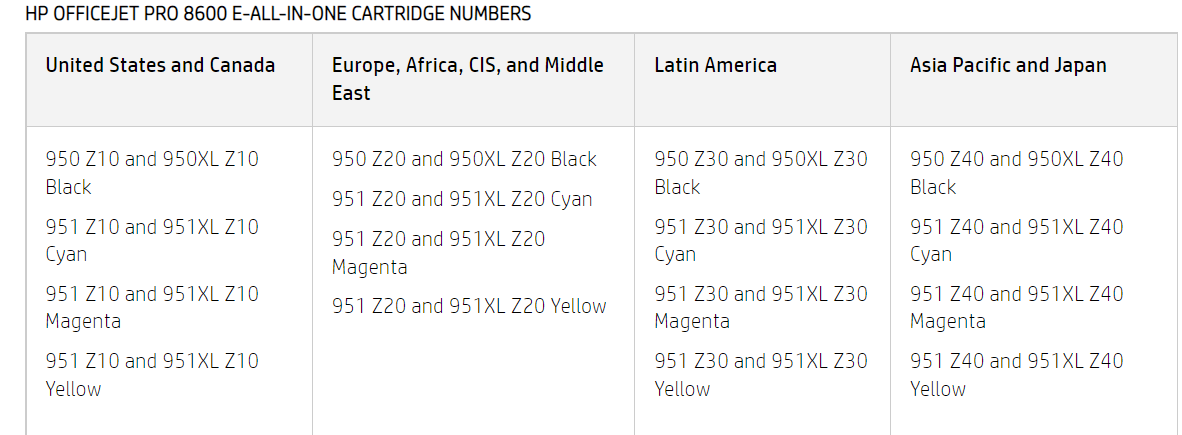The width and height of the screenshot is (1182, 435).
Task: Click the 950 Z40 and 950XL Z40 Black entry
Action: [x=1016, y=173]
